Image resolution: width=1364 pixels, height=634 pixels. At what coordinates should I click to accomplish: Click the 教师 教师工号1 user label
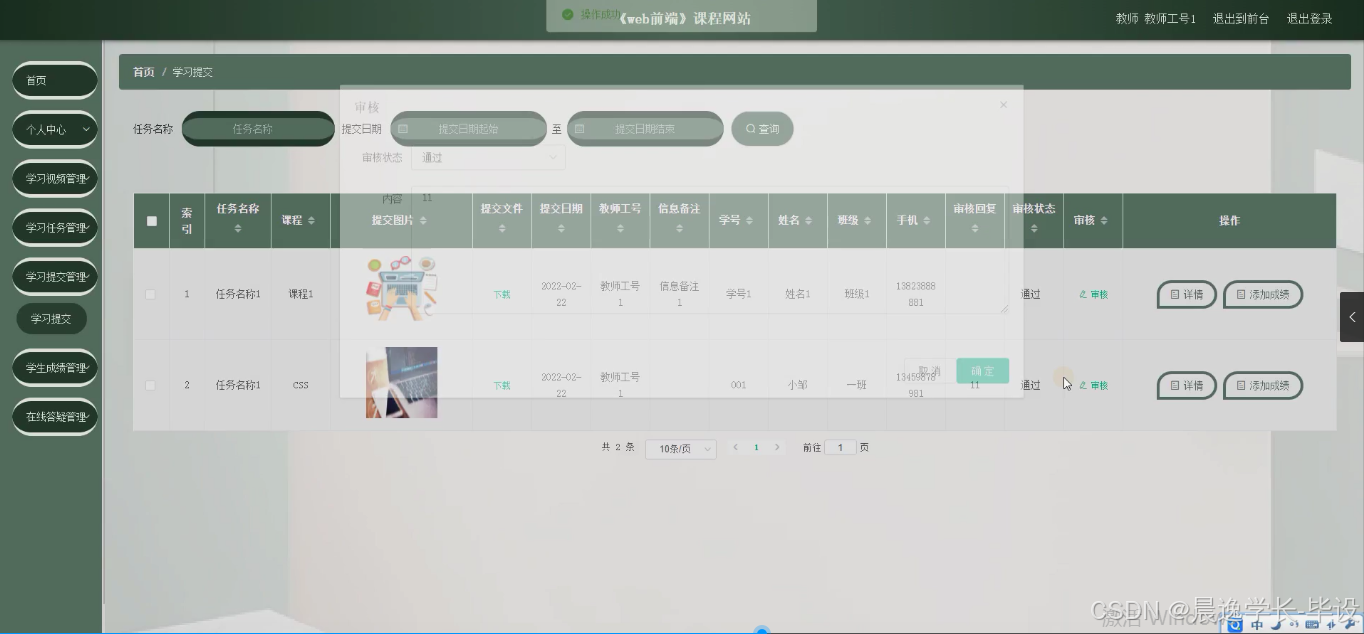click(1155, 18)
